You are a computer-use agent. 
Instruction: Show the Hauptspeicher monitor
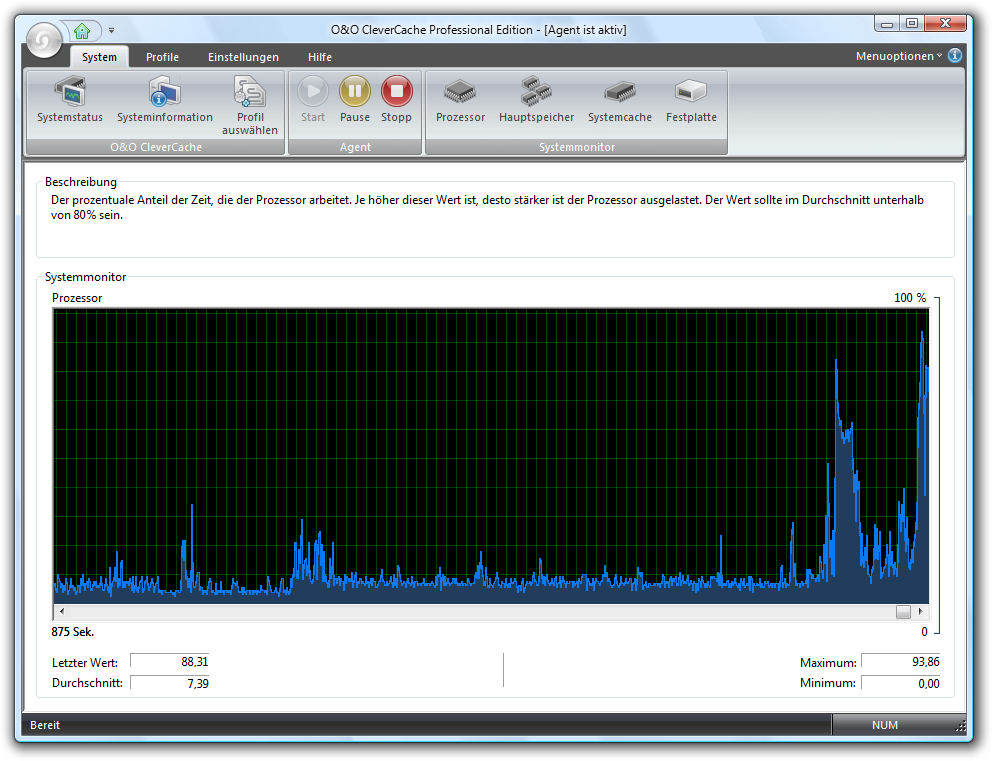click(x=536, y=100)
